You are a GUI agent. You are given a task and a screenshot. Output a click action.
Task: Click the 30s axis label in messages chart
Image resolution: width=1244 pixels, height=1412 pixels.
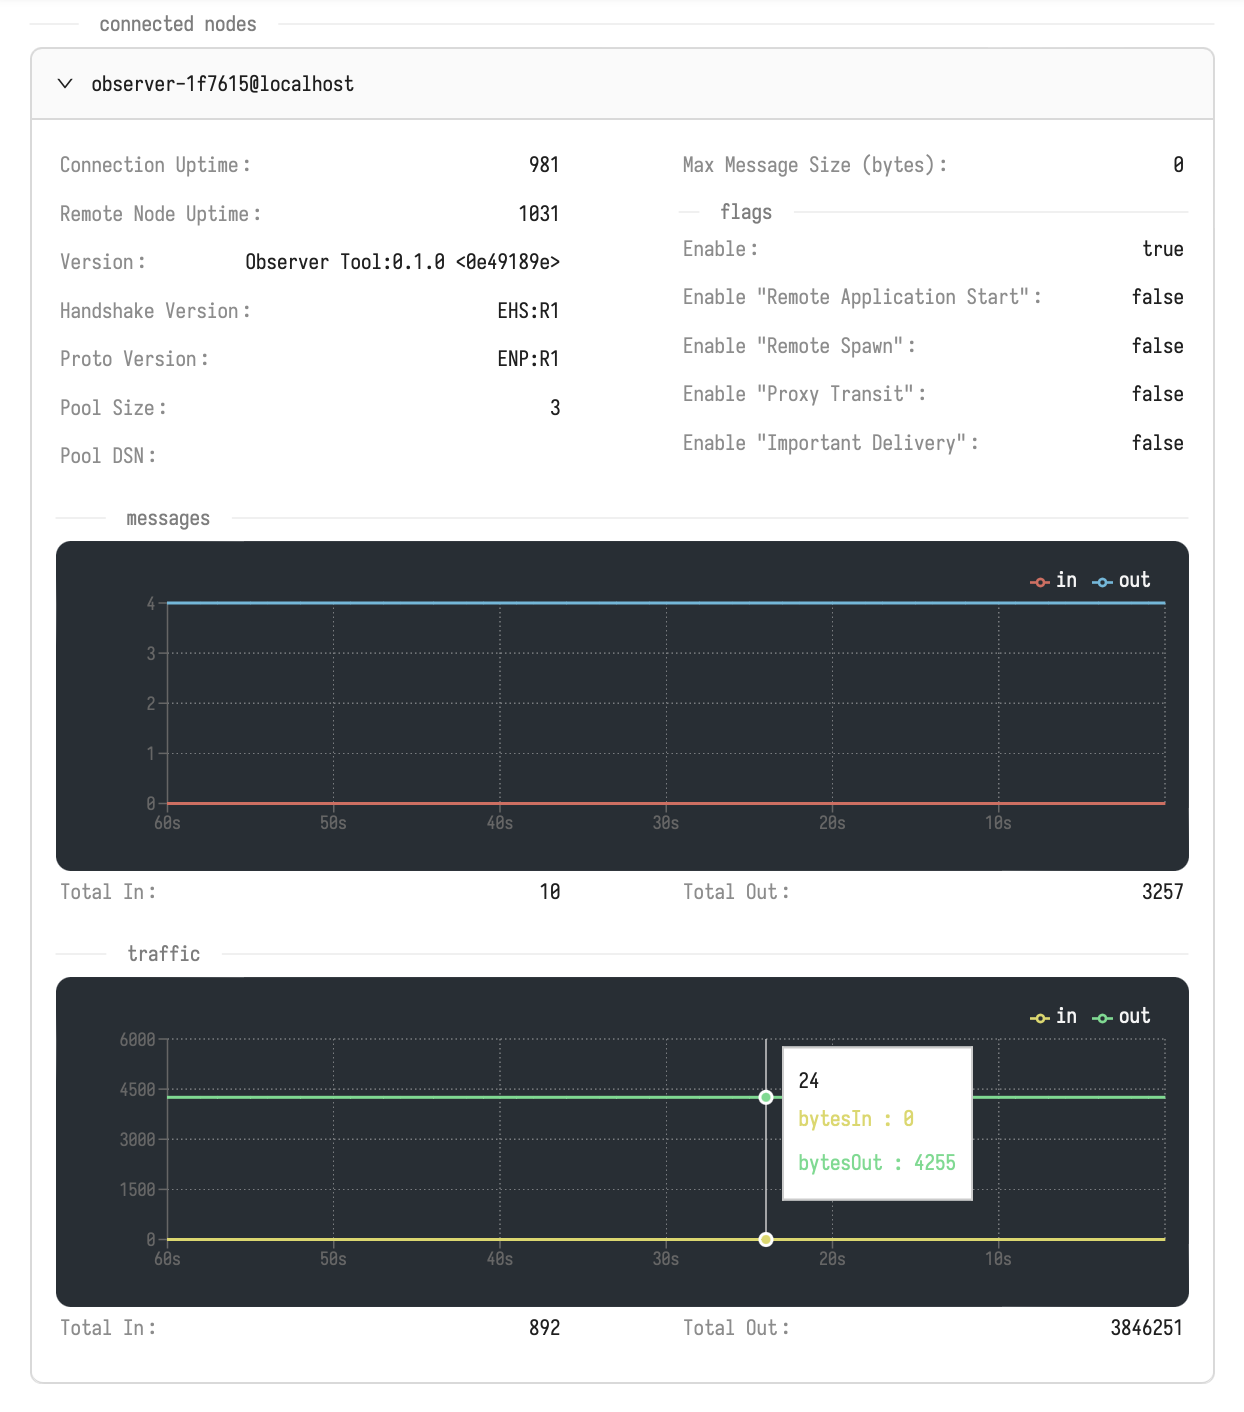tap(666, 823)
